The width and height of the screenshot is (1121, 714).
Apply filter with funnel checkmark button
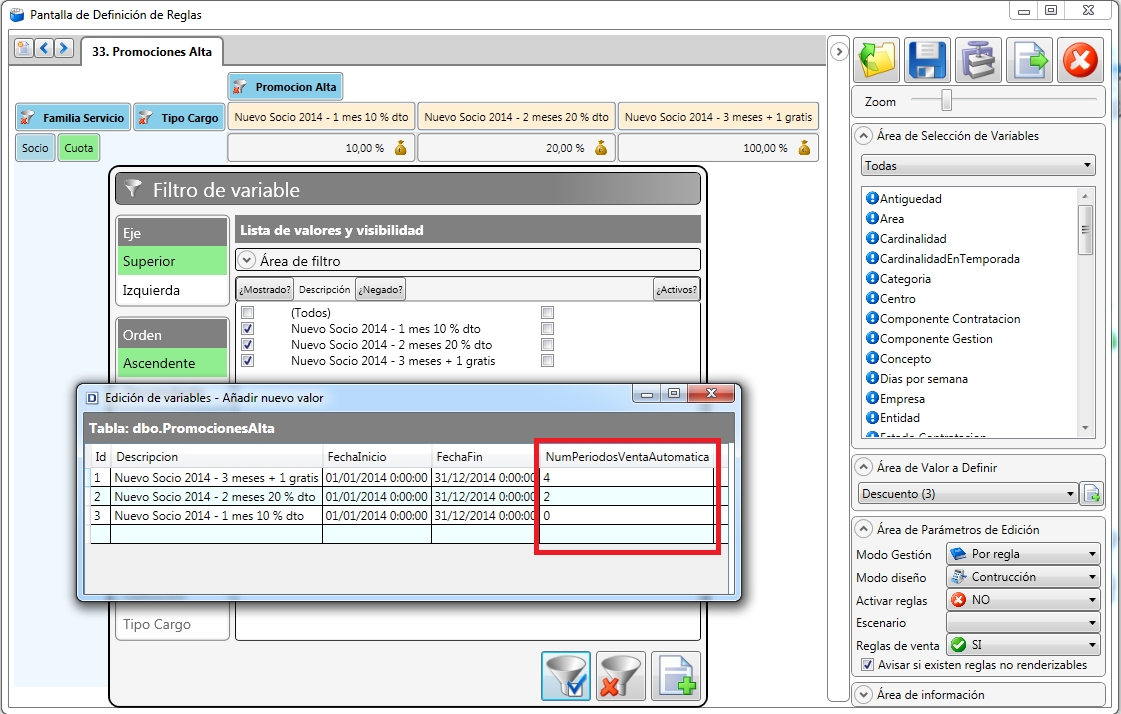point(566,675)
